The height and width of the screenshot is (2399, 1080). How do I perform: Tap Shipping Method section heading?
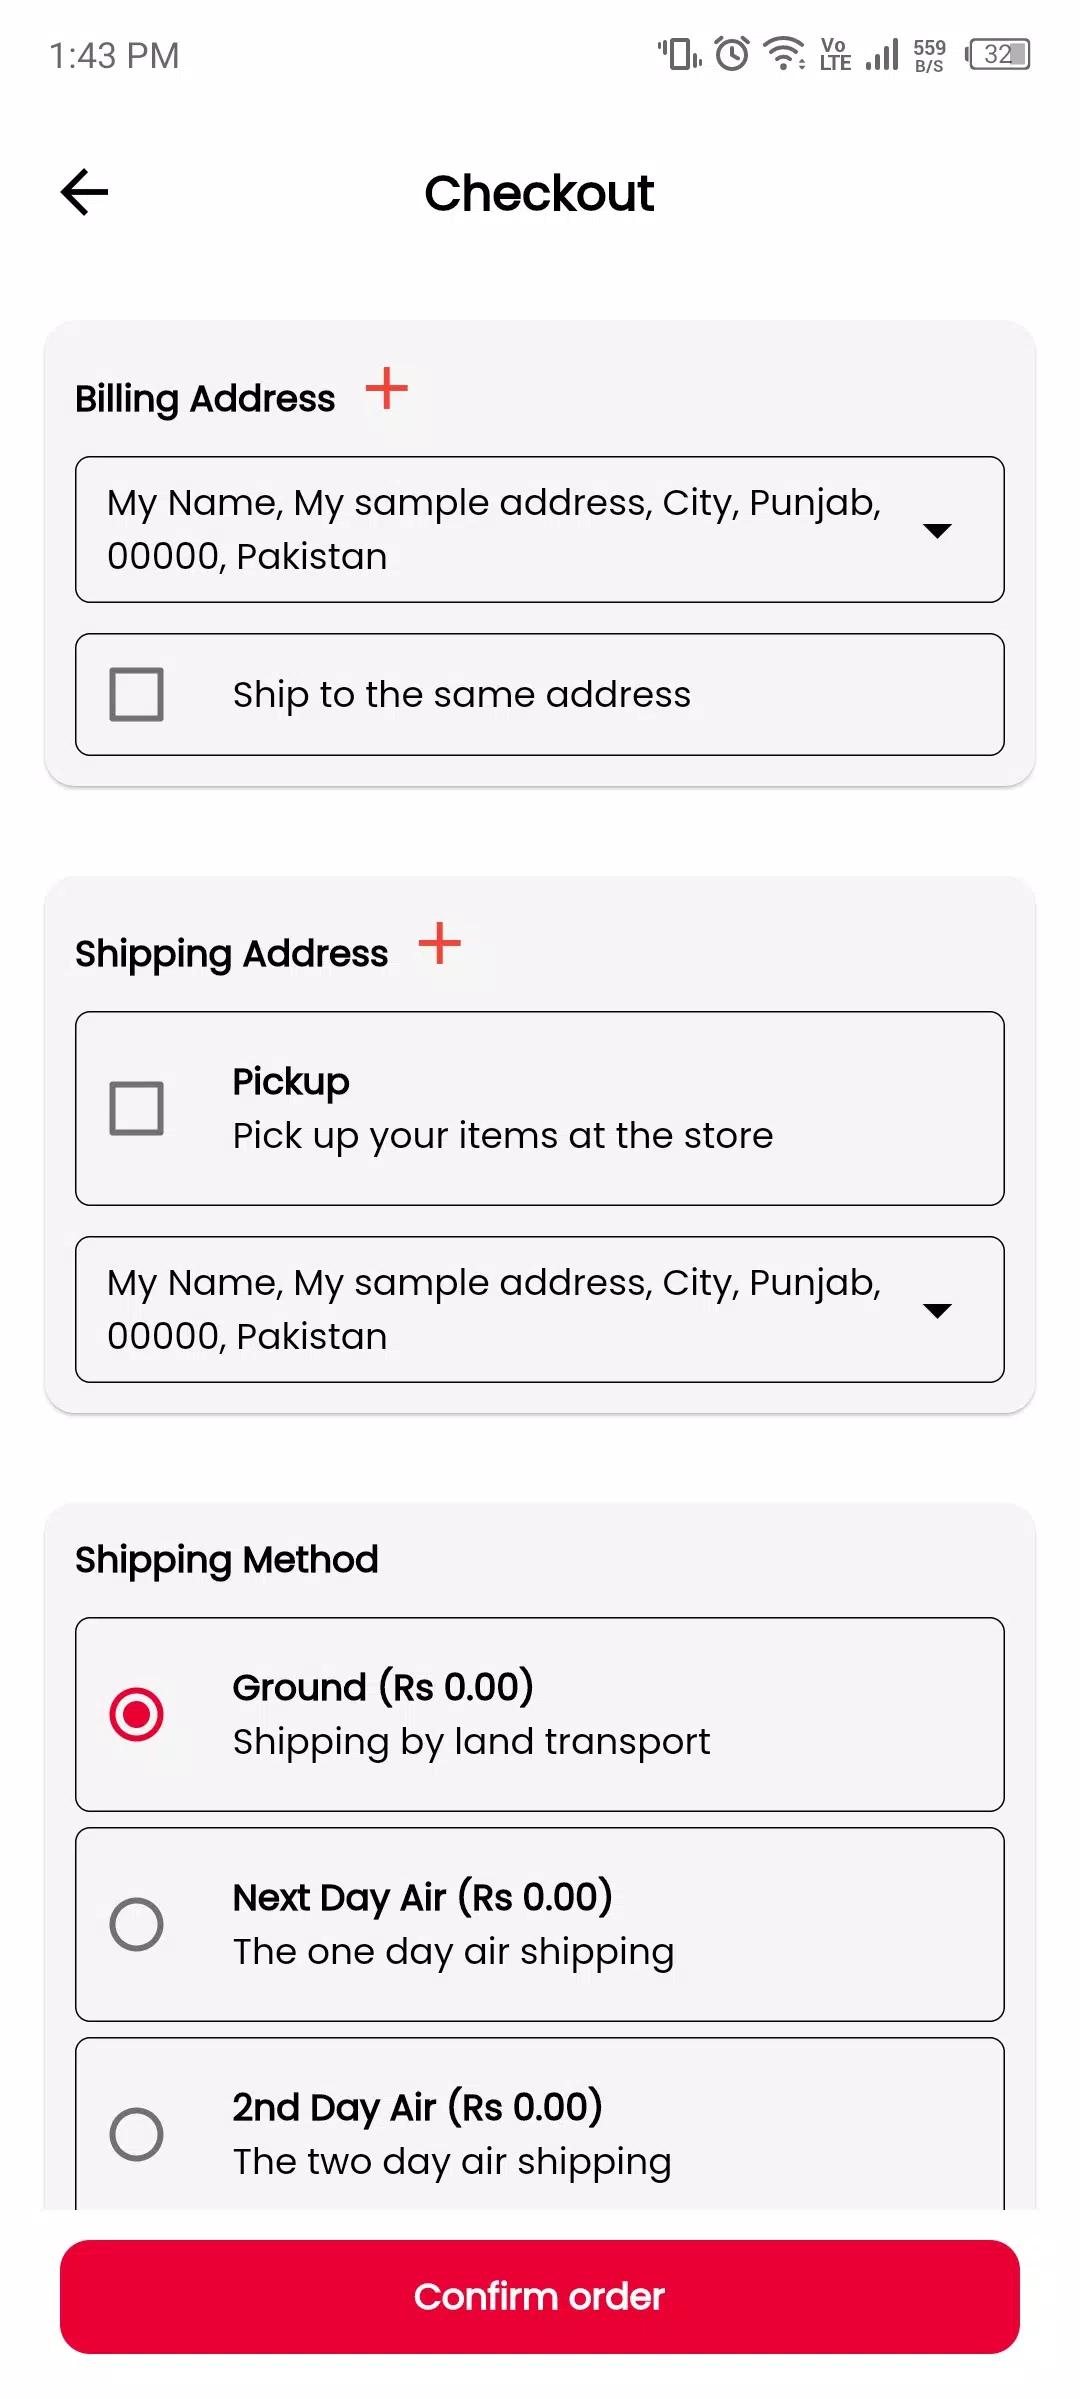(x=227, y=1560)
